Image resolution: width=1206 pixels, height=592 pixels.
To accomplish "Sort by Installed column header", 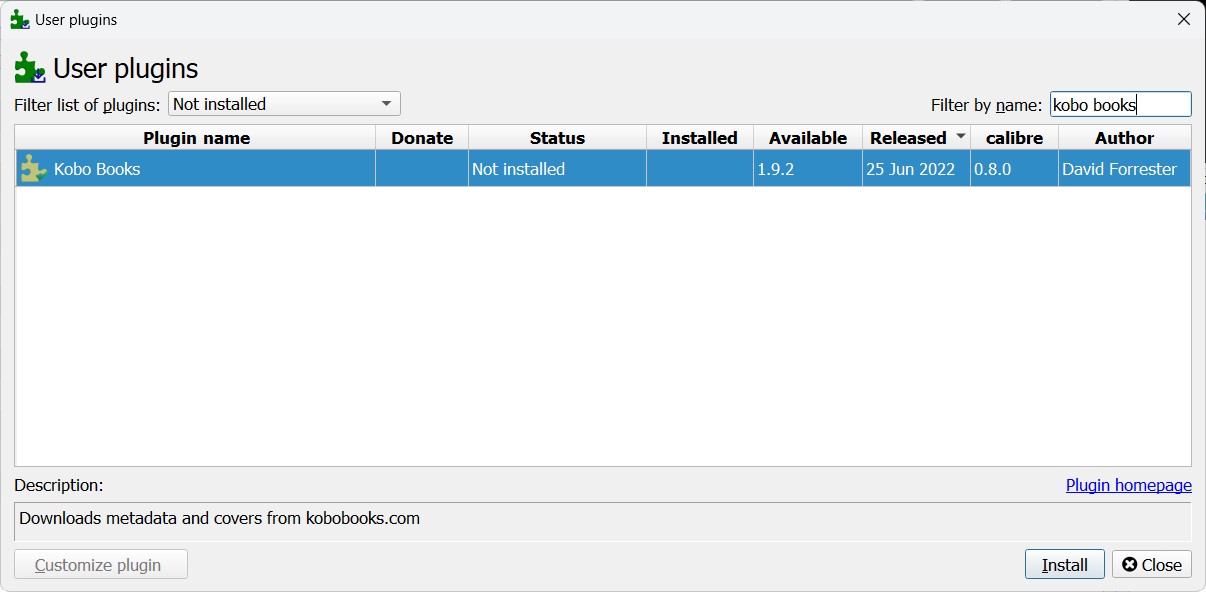I will coord(700,138).
